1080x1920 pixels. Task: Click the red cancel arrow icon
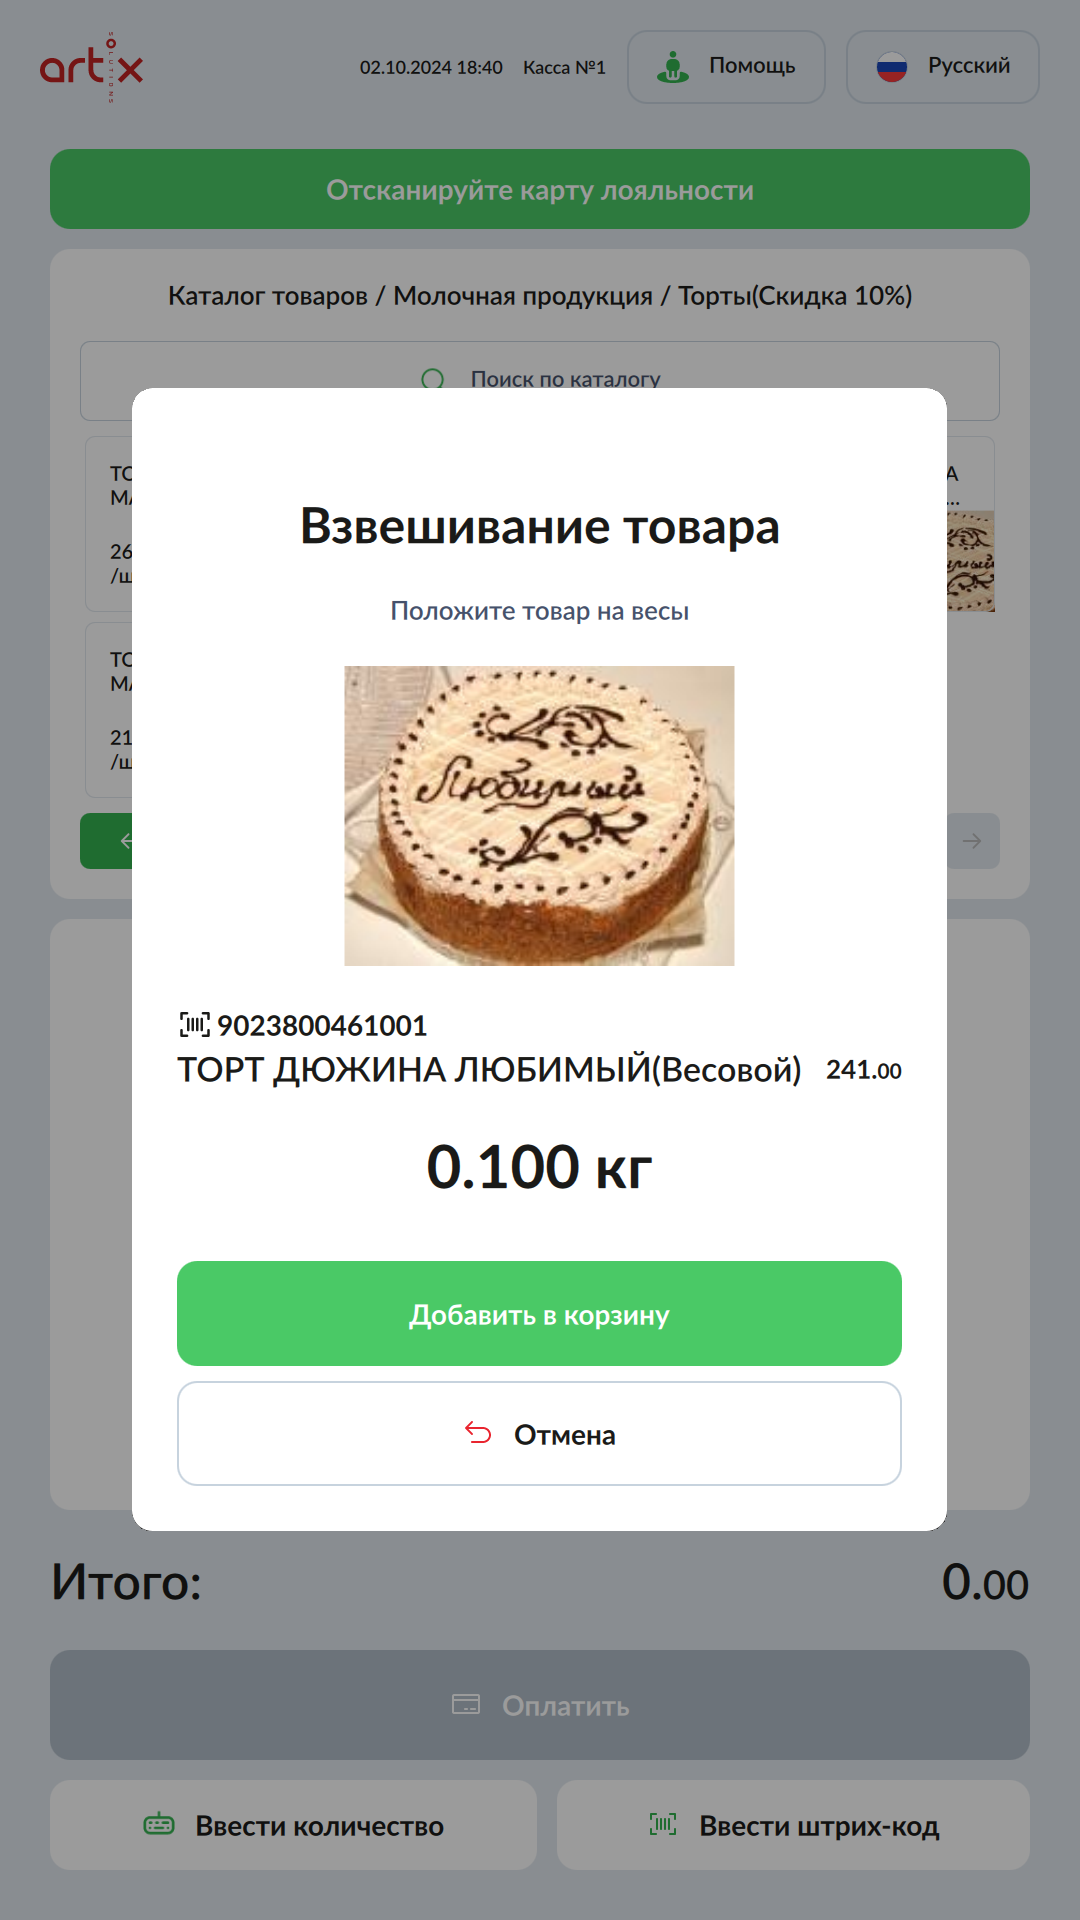[478, 1434]
